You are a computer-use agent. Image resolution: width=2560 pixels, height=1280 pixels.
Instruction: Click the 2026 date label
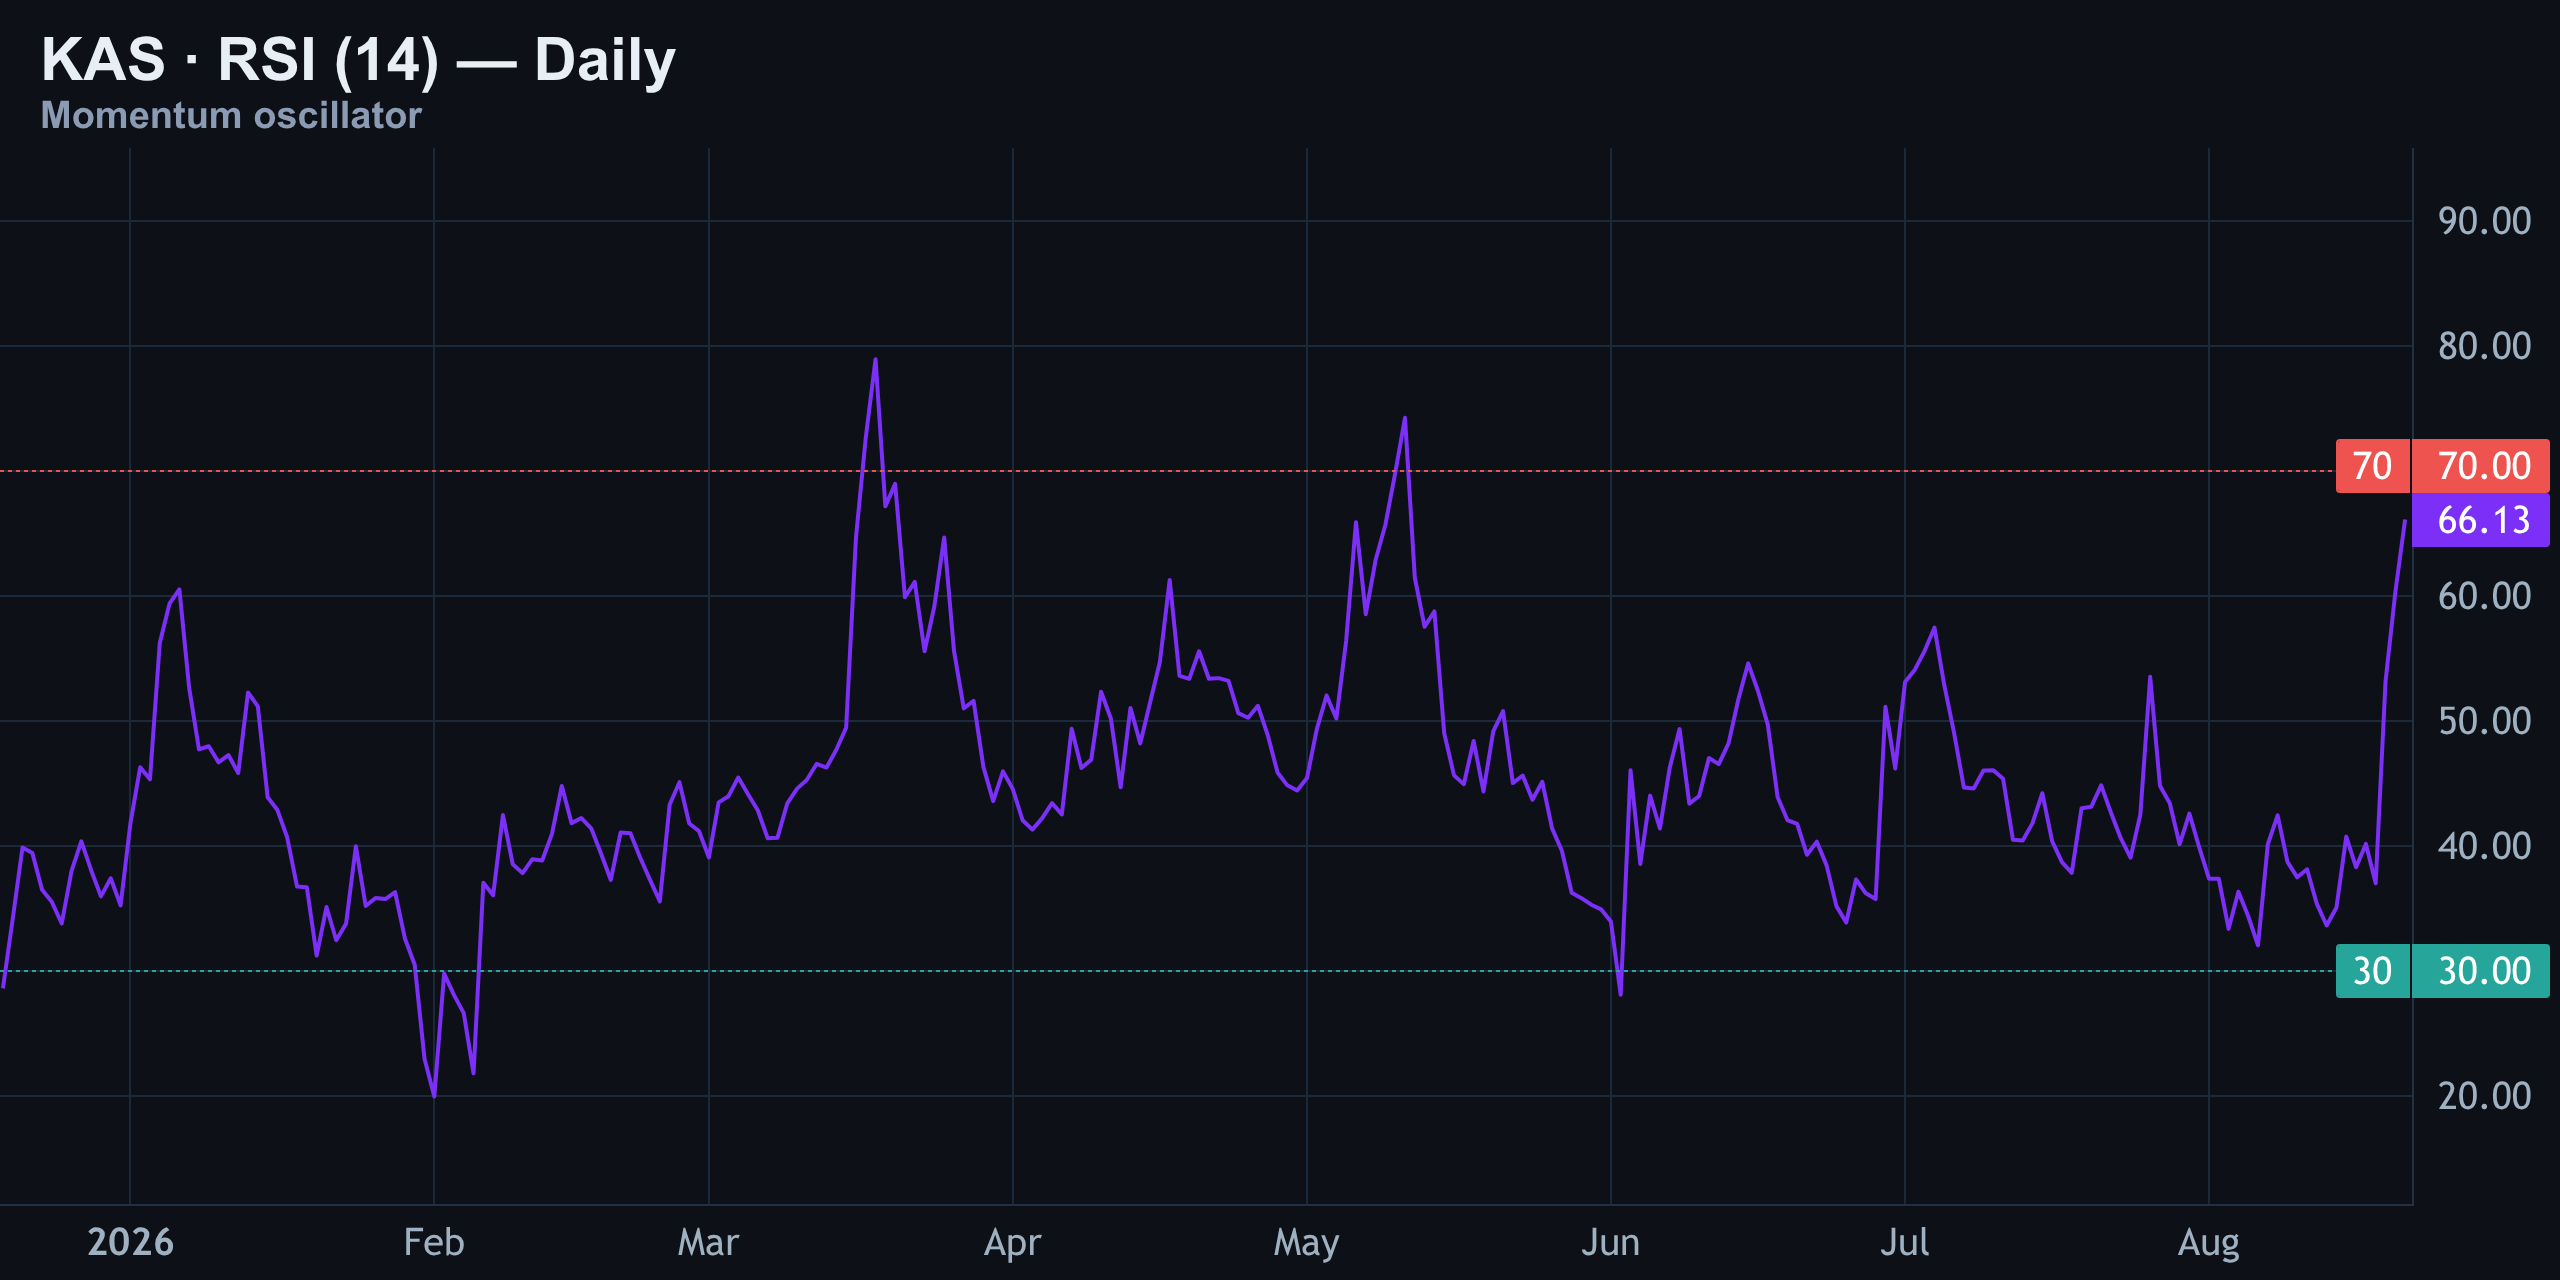click(130, 1242)
